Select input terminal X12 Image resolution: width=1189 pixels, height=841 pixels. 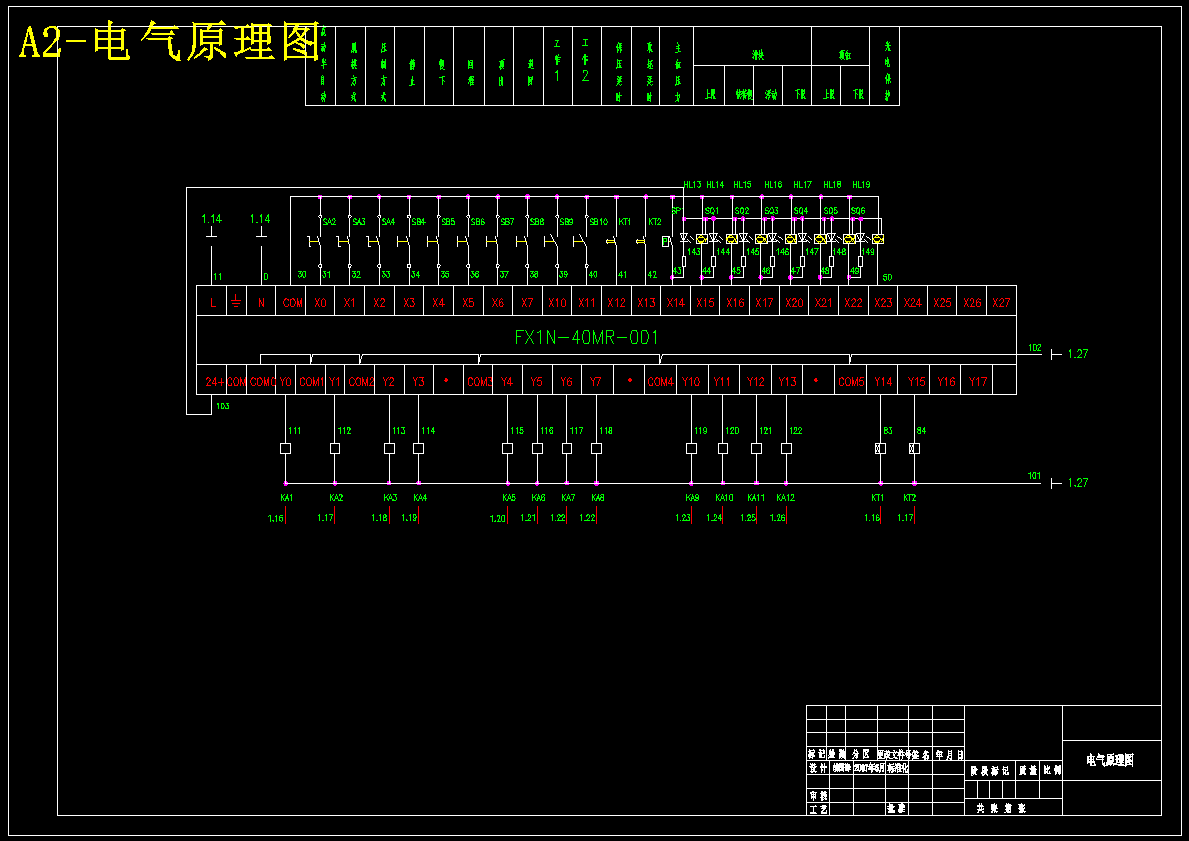[616, 303]
